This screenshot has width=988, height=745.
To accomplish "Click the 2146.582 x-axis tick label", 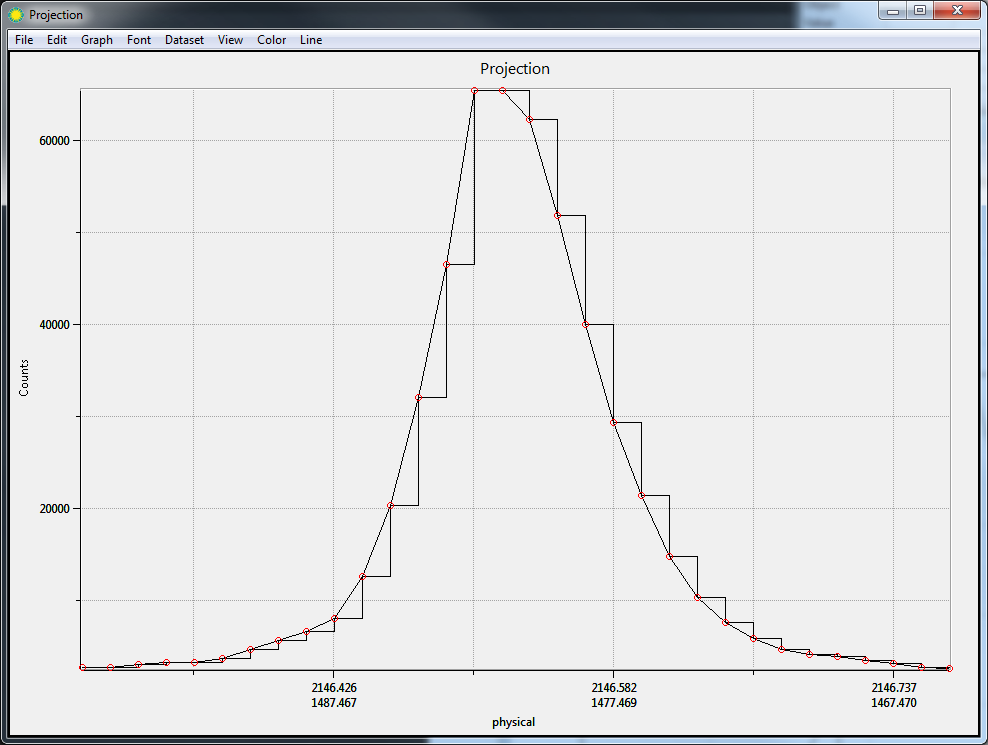I will (614, 688).
